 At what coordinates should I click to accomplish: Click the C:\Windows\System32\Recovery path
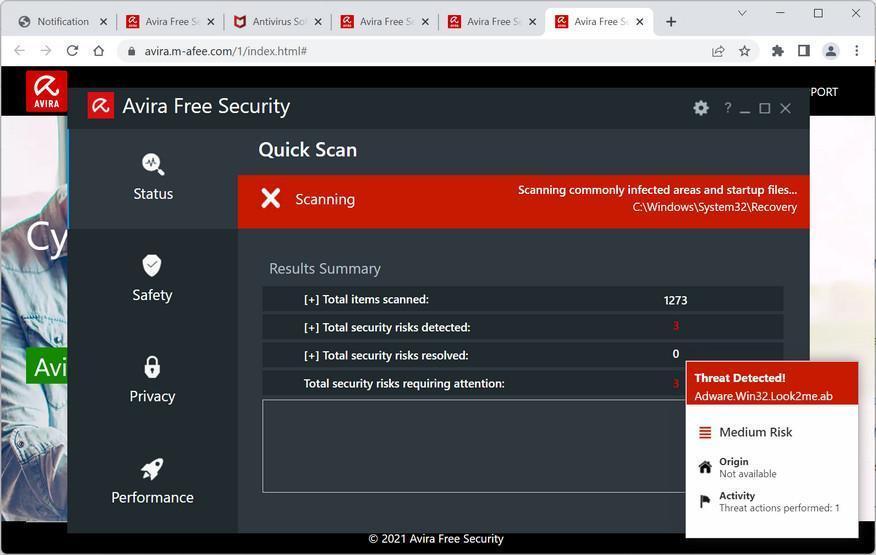[715, 207]
